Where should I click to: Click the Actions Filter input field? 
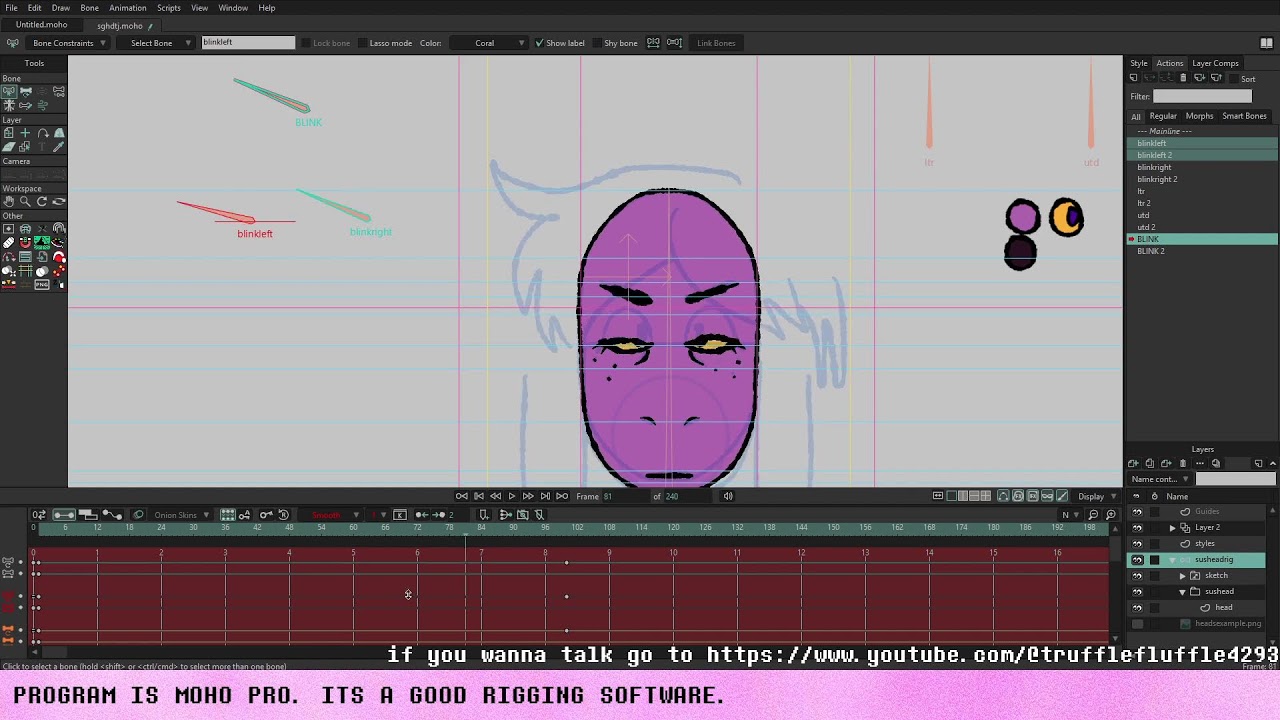pos(1202,96)
